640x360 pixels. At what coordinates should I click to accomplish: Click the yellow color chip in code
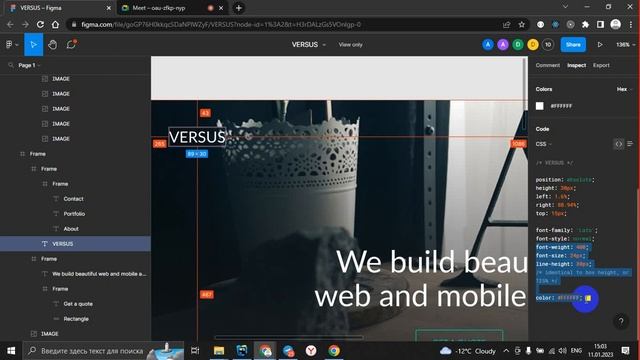588,298
